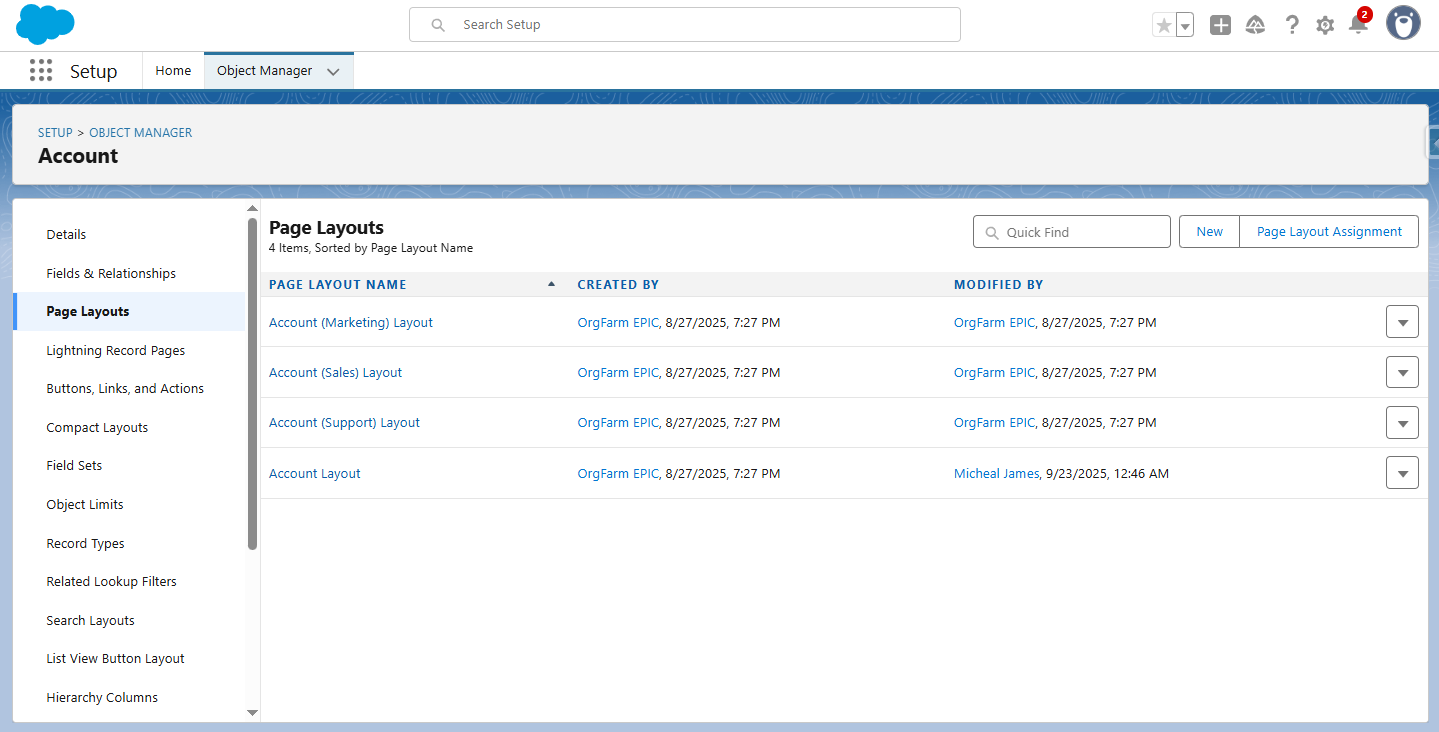
Task: Open the App Launcher grid icon
Action: coord(41,71)
